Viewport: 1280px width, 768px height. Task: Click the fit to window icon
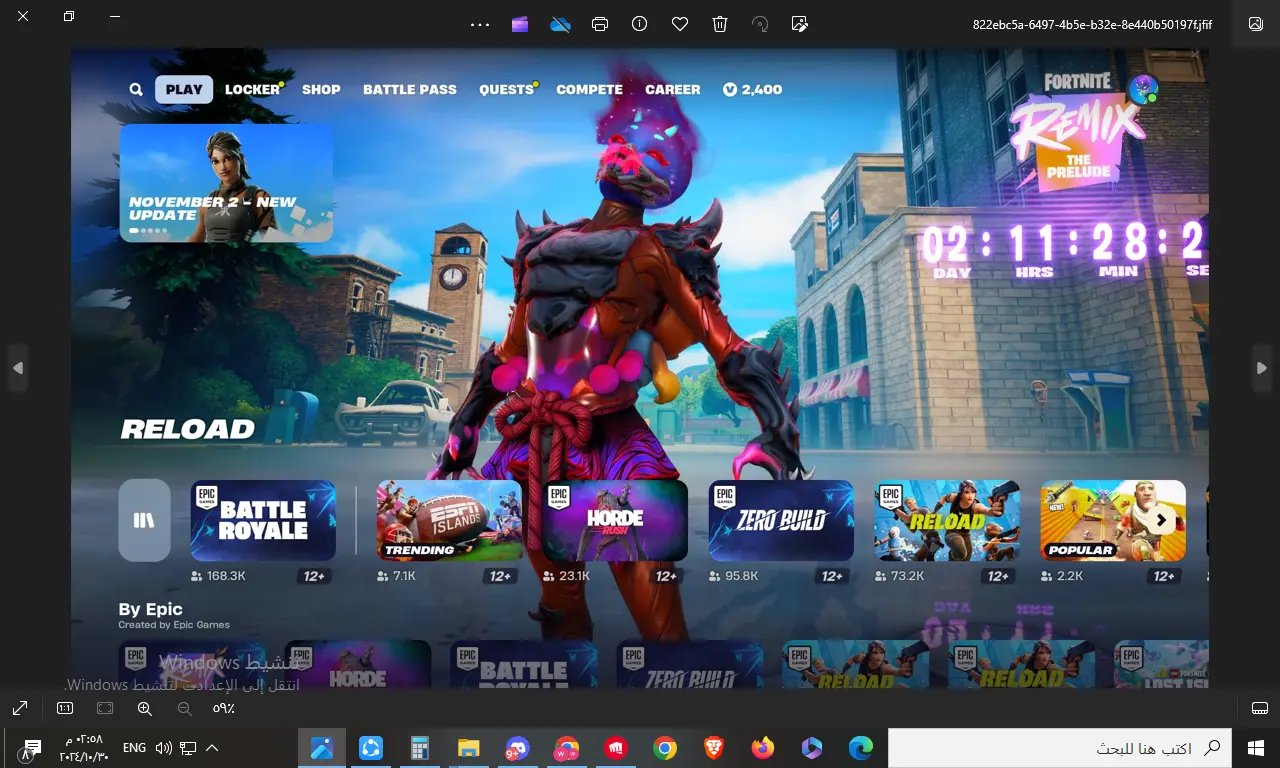pos(105,708)
